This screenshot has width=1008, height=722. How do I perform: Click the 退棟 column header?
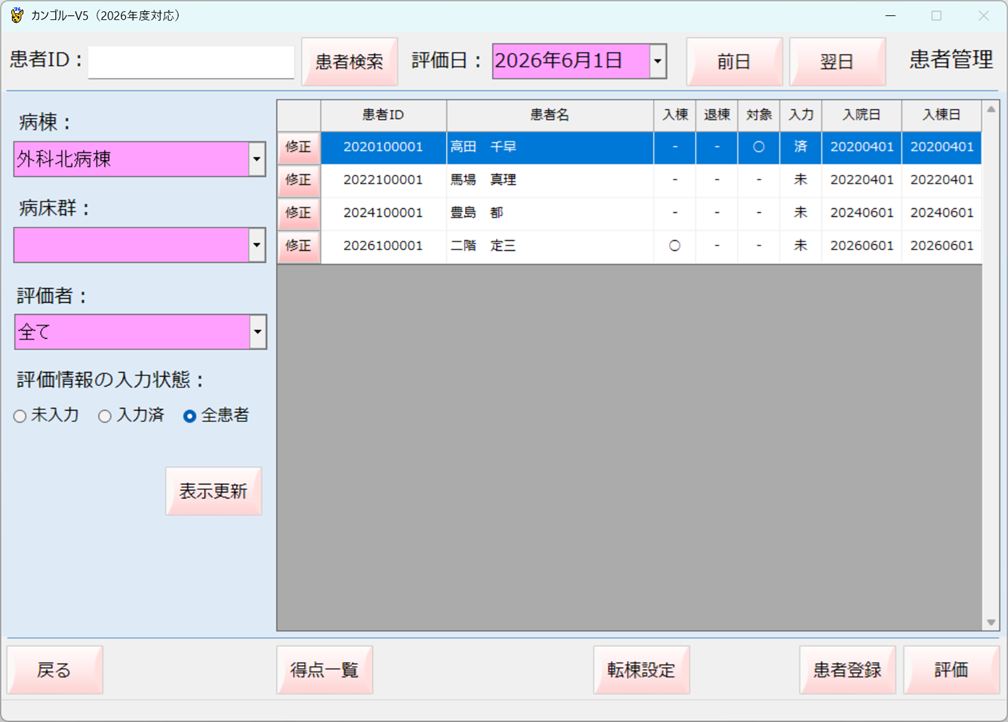[717, 115]
